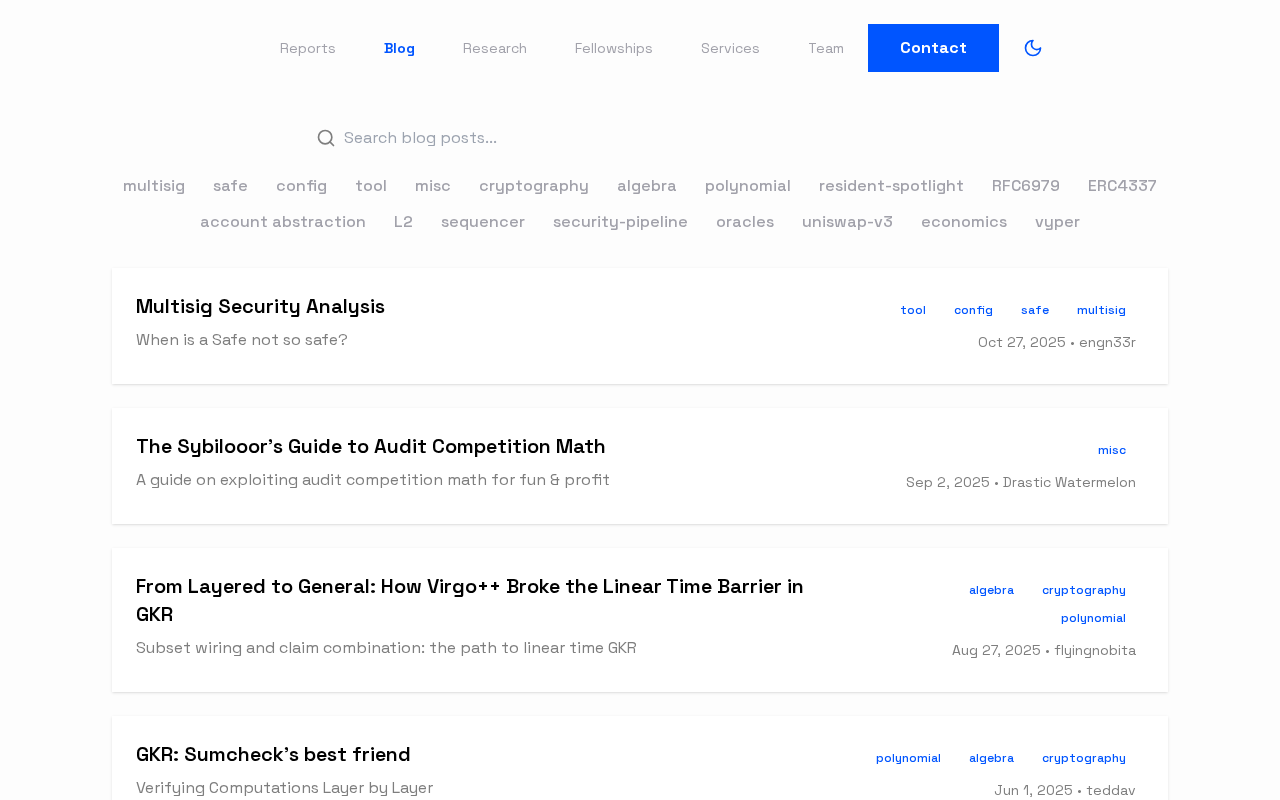Filter posts by the multisig tag
Screen dimensions: 1280x800
[154, 186]
